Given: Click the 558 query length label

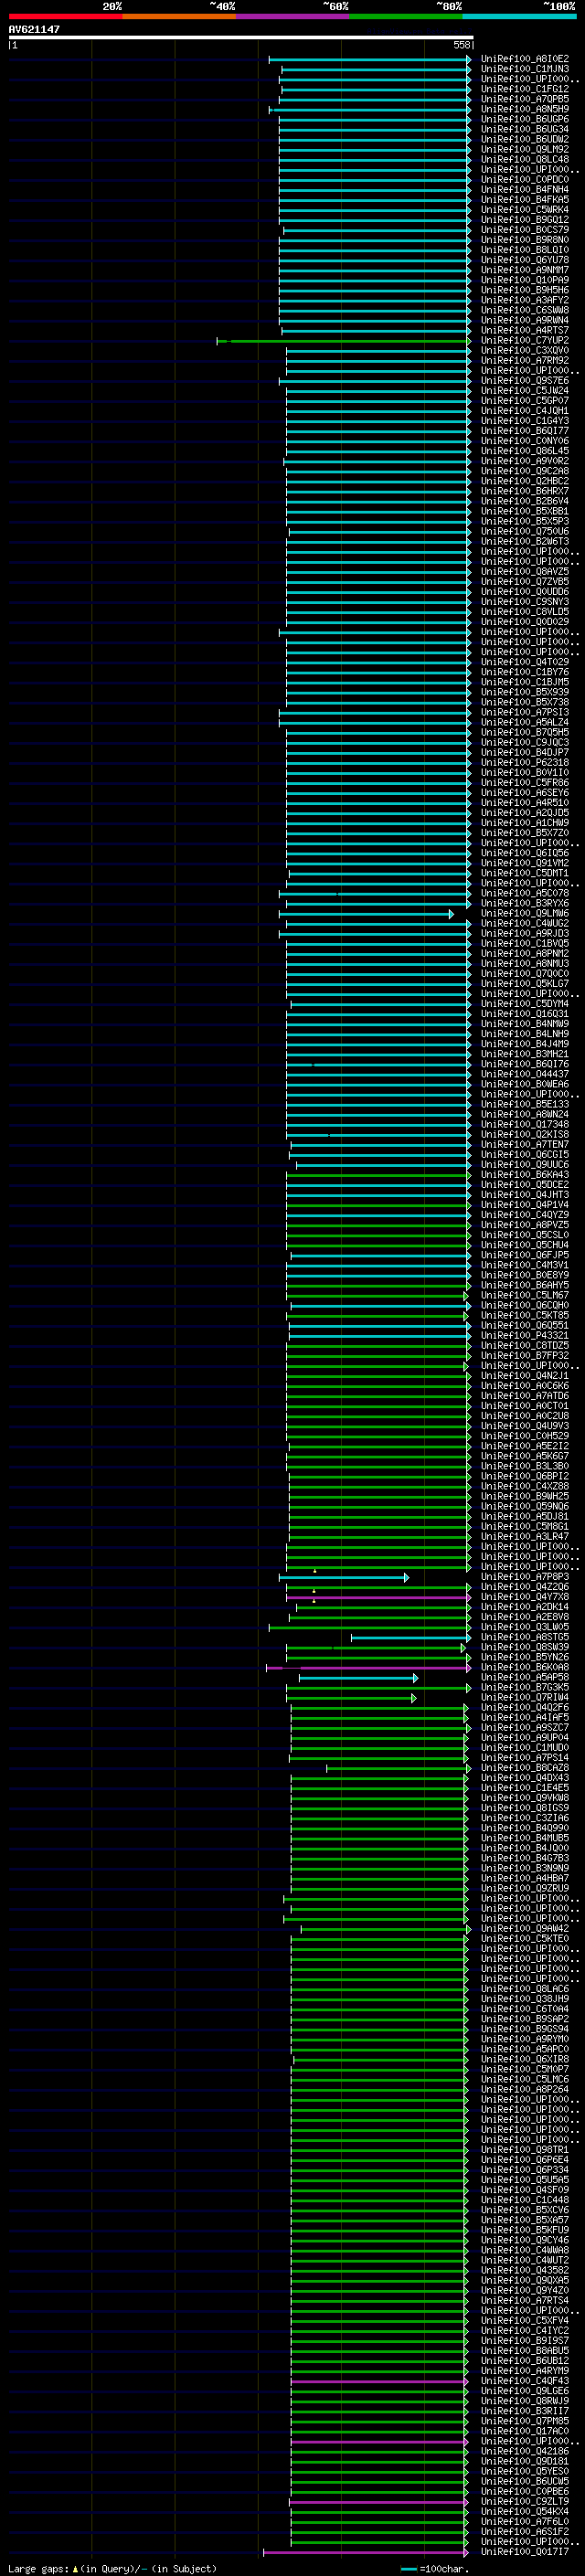Looking at the screenshot, I should (x=462, y=45).
